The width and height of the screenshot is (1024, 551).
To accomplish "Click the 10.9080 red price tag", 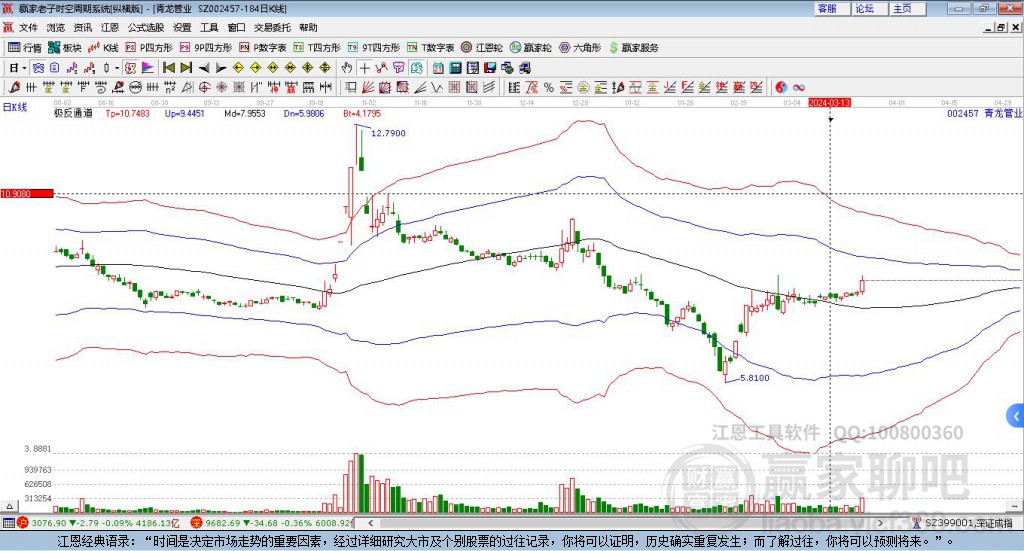I will (x=27, y=193).
